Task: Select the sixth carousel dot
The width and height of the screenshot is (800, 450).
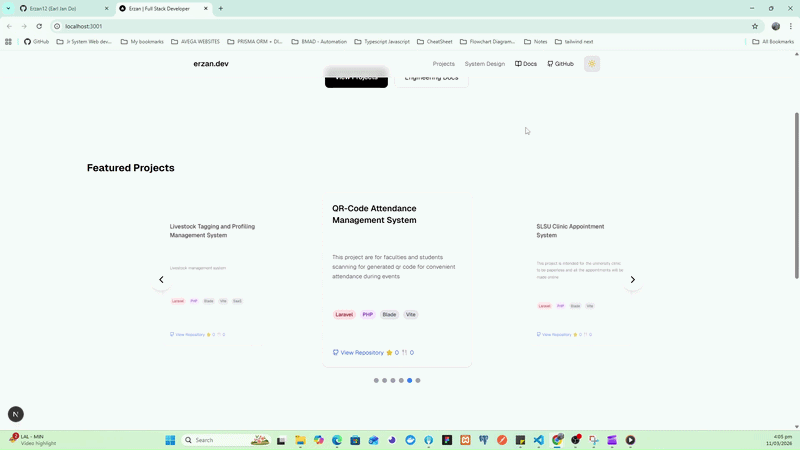Action: pos(418,381)
